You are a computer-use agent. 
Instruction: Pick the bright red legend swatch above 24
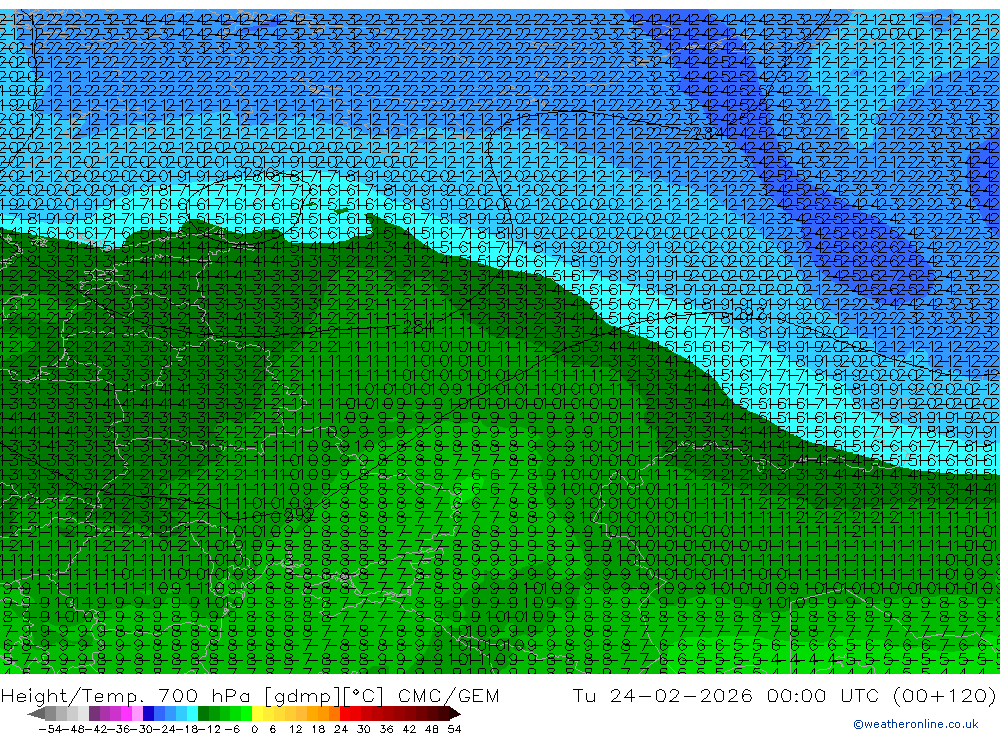pos(344,714)
